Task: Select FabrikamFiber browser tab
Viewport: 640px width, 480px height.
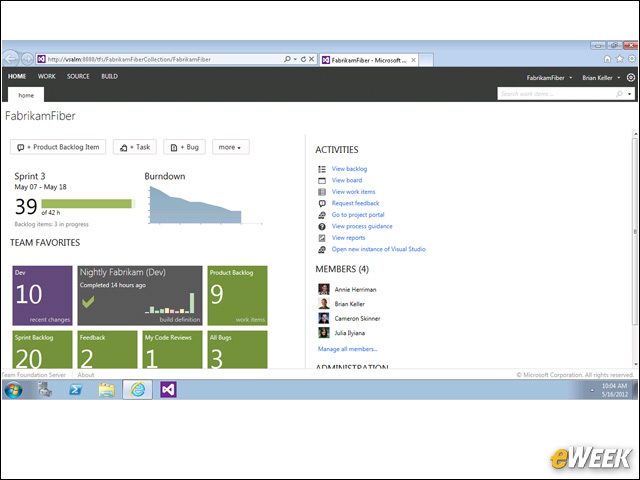Action: pos(369,60)
